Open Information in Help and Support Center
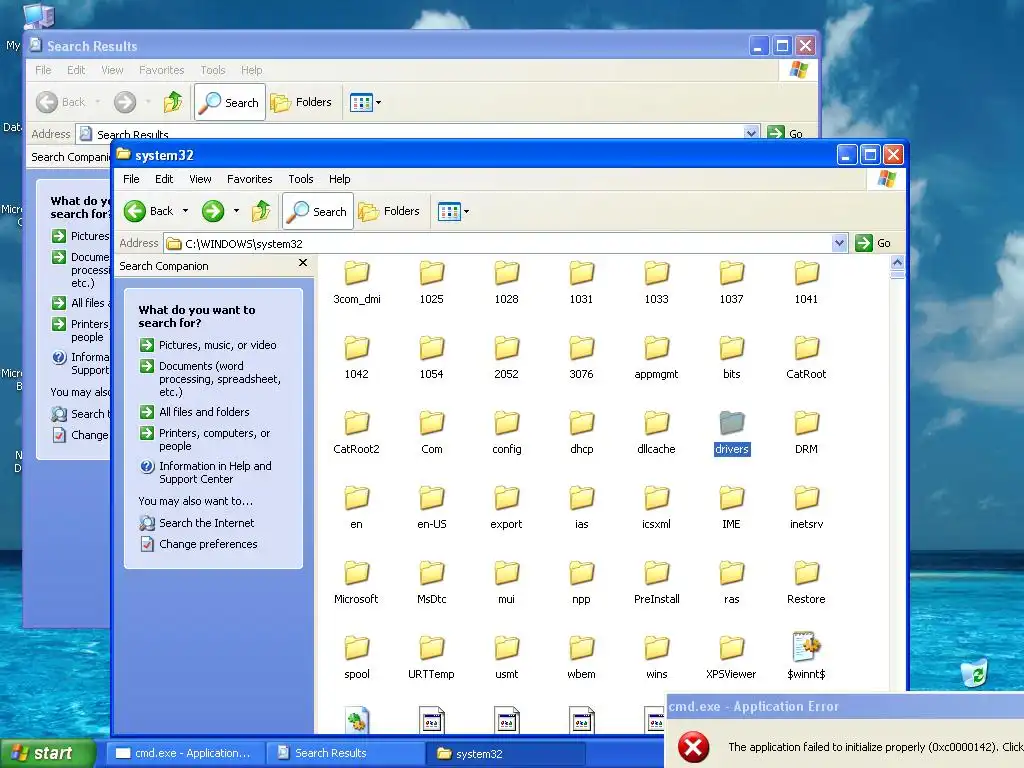Viewport: 1024px width, 768px height. tap(206, 472)
